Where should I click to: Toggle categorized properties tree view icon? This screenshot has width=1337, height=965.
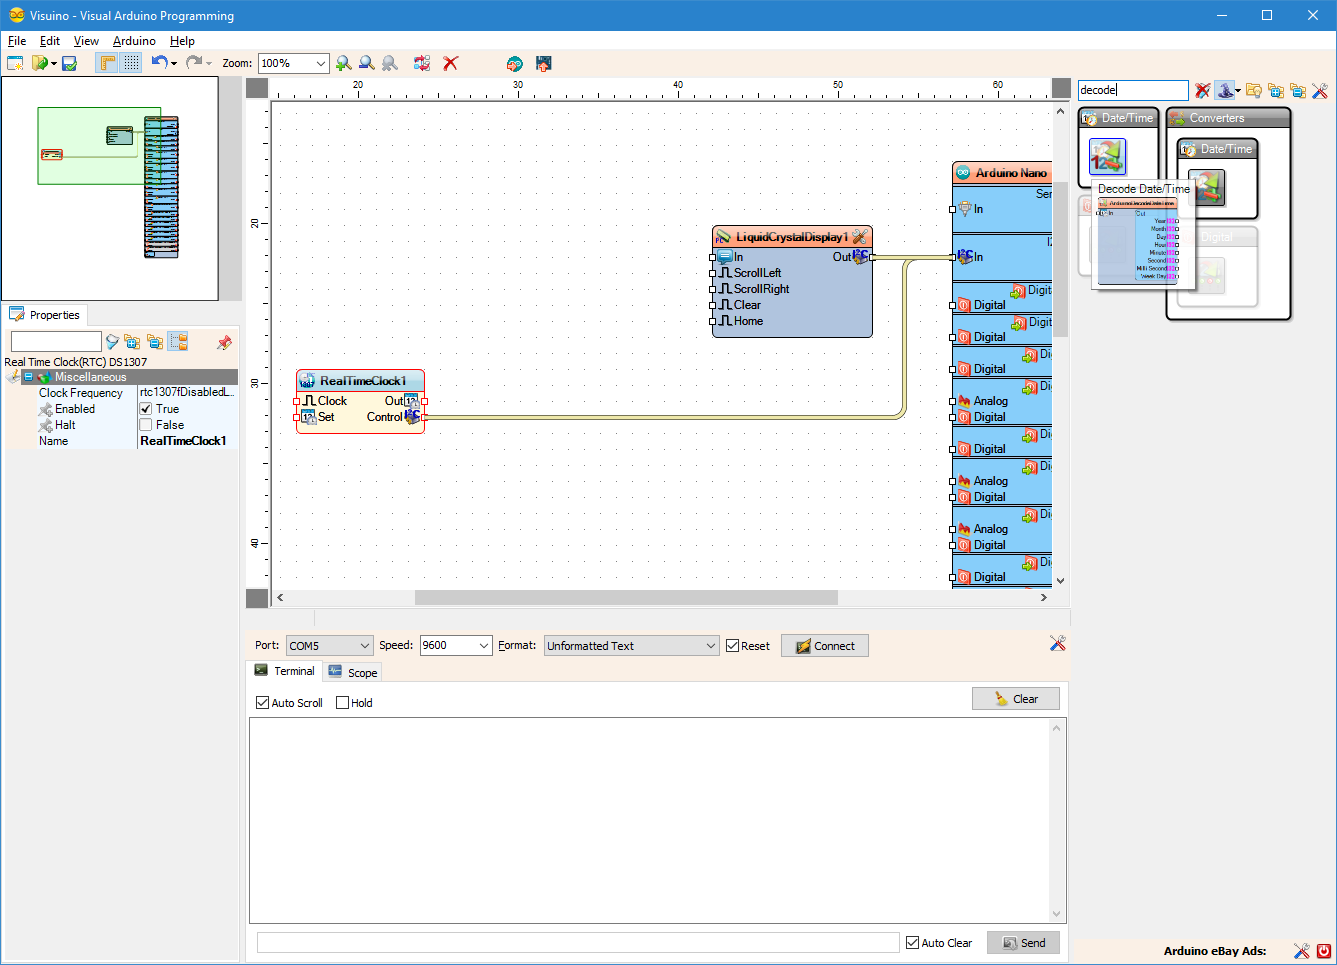pyautogui.click(x=178, y=342)
